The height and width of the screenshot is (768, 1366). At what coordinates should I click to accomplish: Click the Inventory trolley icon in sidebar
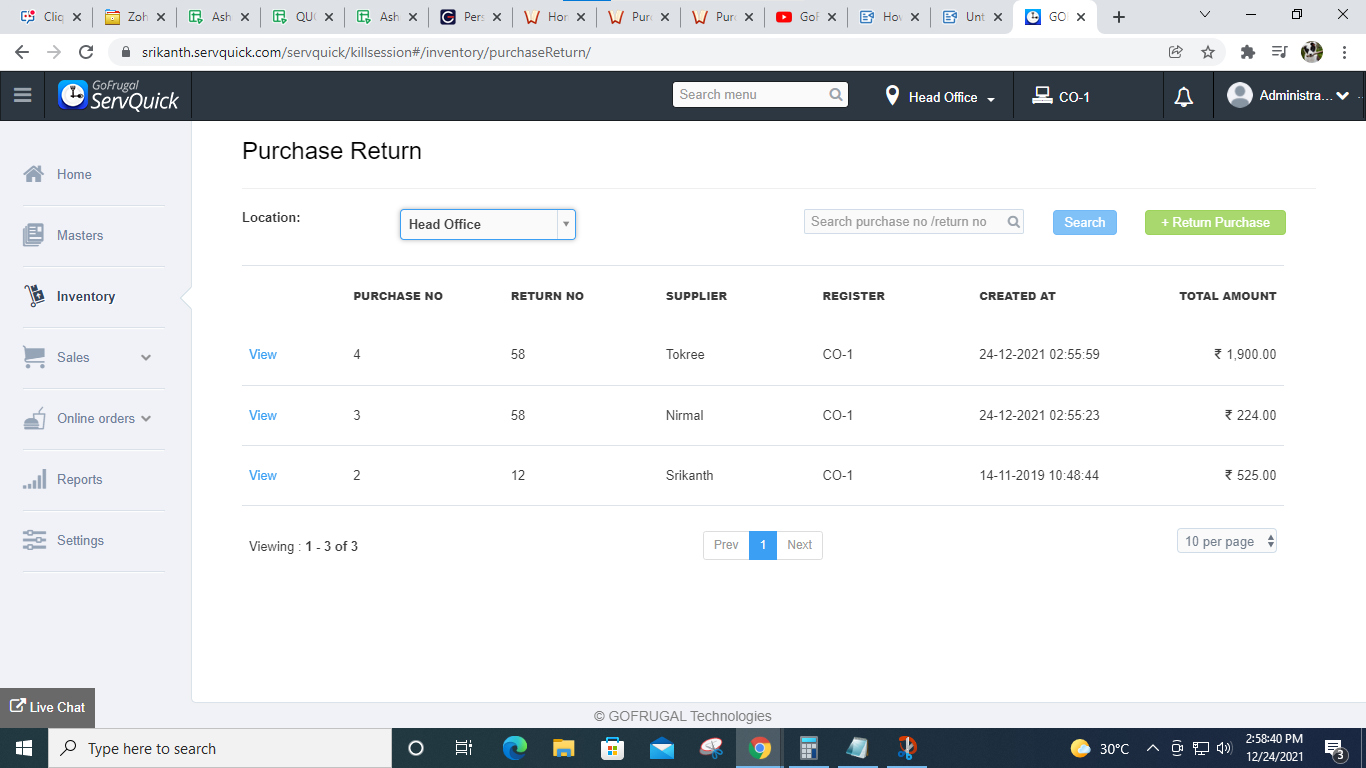(x=35, y=296)
